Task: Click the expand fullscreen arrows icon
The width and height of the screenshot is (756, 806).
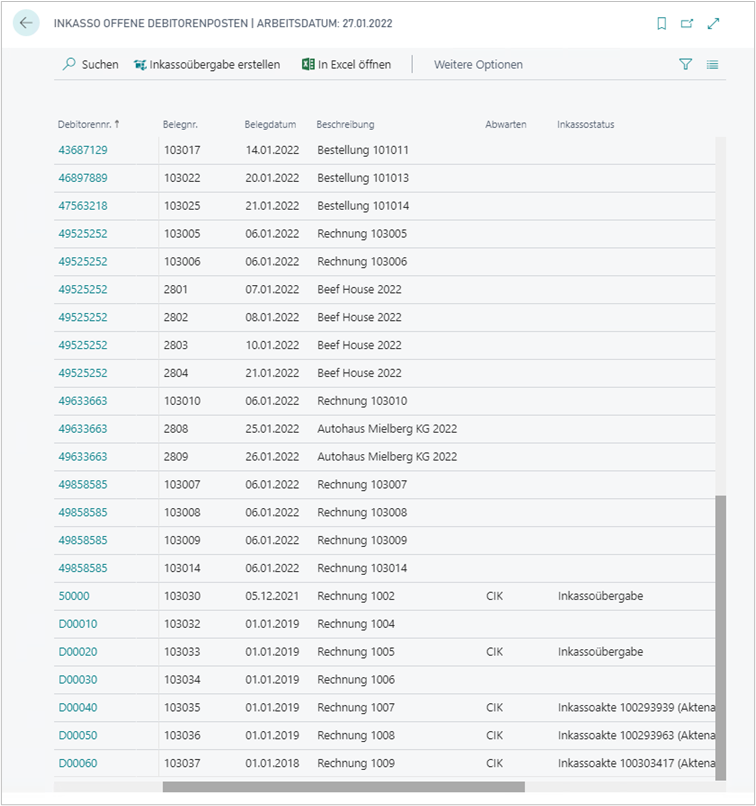Action: pyautogui.click(x=713, y=24)
